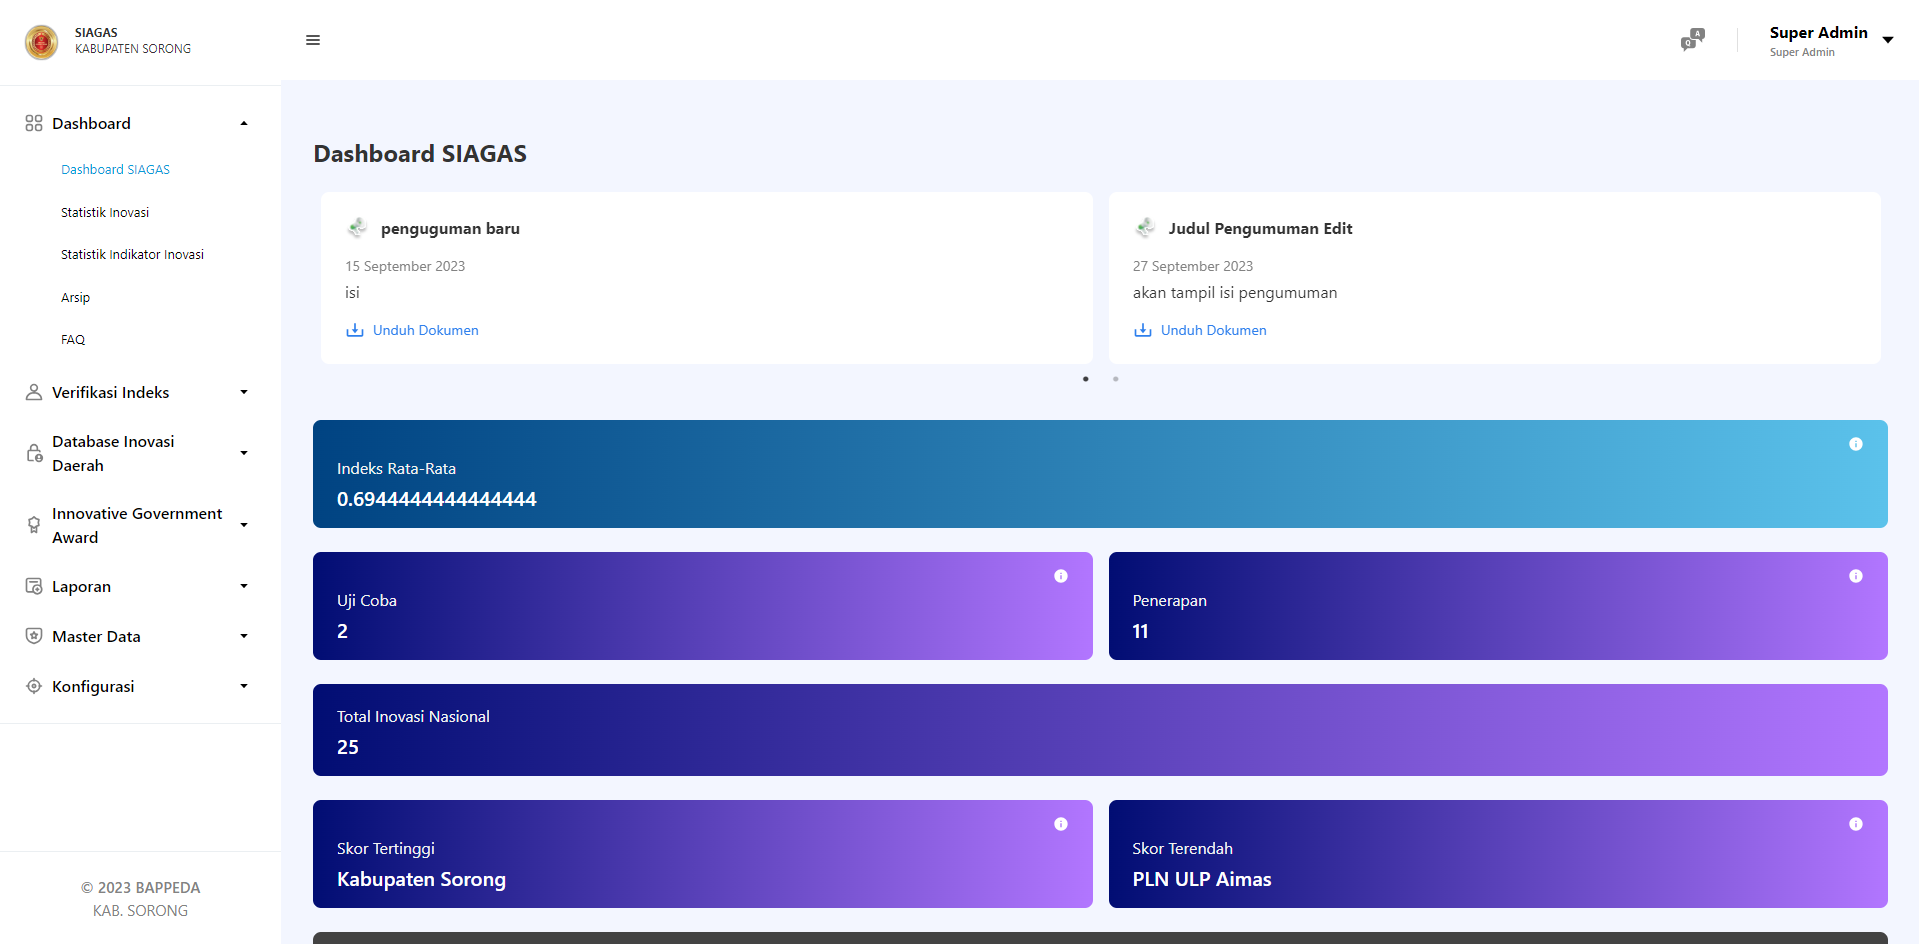This screenshot has height=944, width=1919.
Task: Click info icon on Indeks Rata-Rata card
Action: 1855,444
